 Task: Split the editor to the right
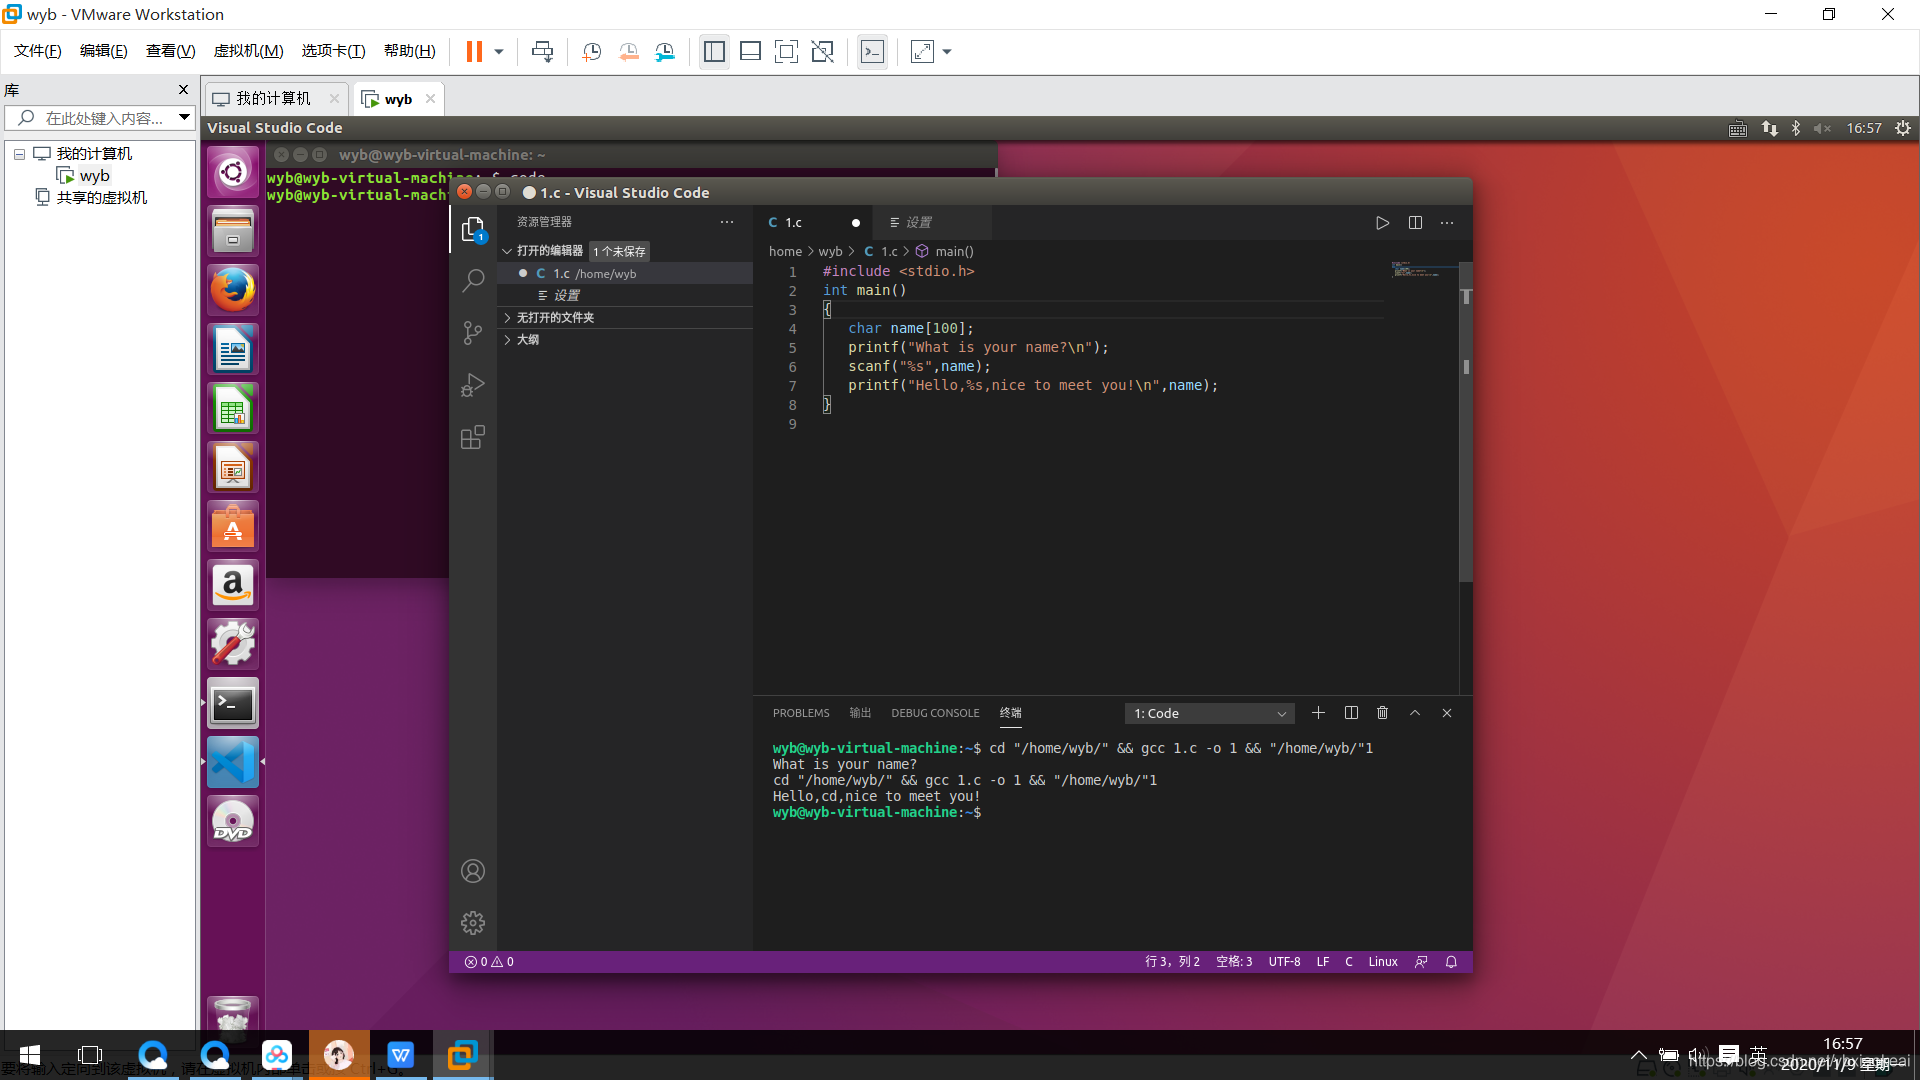coord(1415,223)
